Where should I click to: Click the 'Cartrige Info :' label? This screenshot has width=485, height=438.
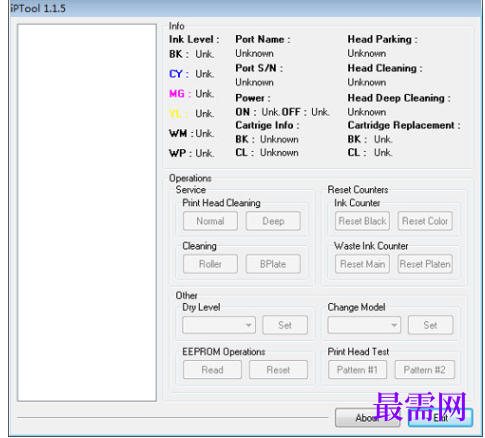point(267,125)
